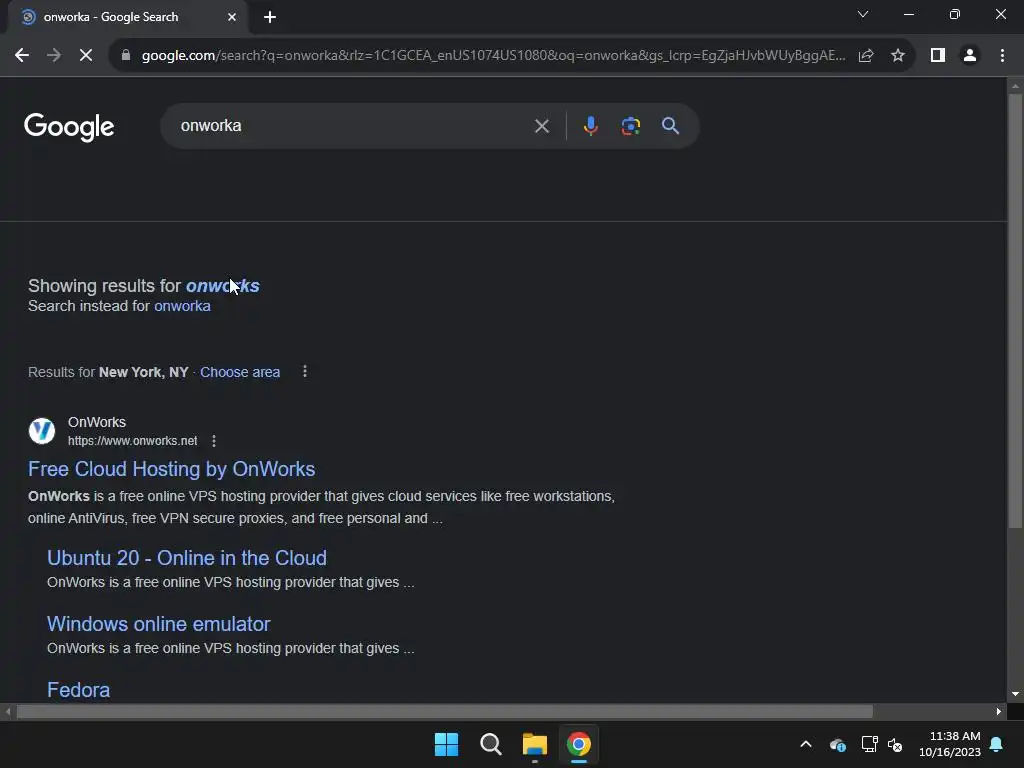
Task: Click the address bar URL
Action: click(493, 56)
